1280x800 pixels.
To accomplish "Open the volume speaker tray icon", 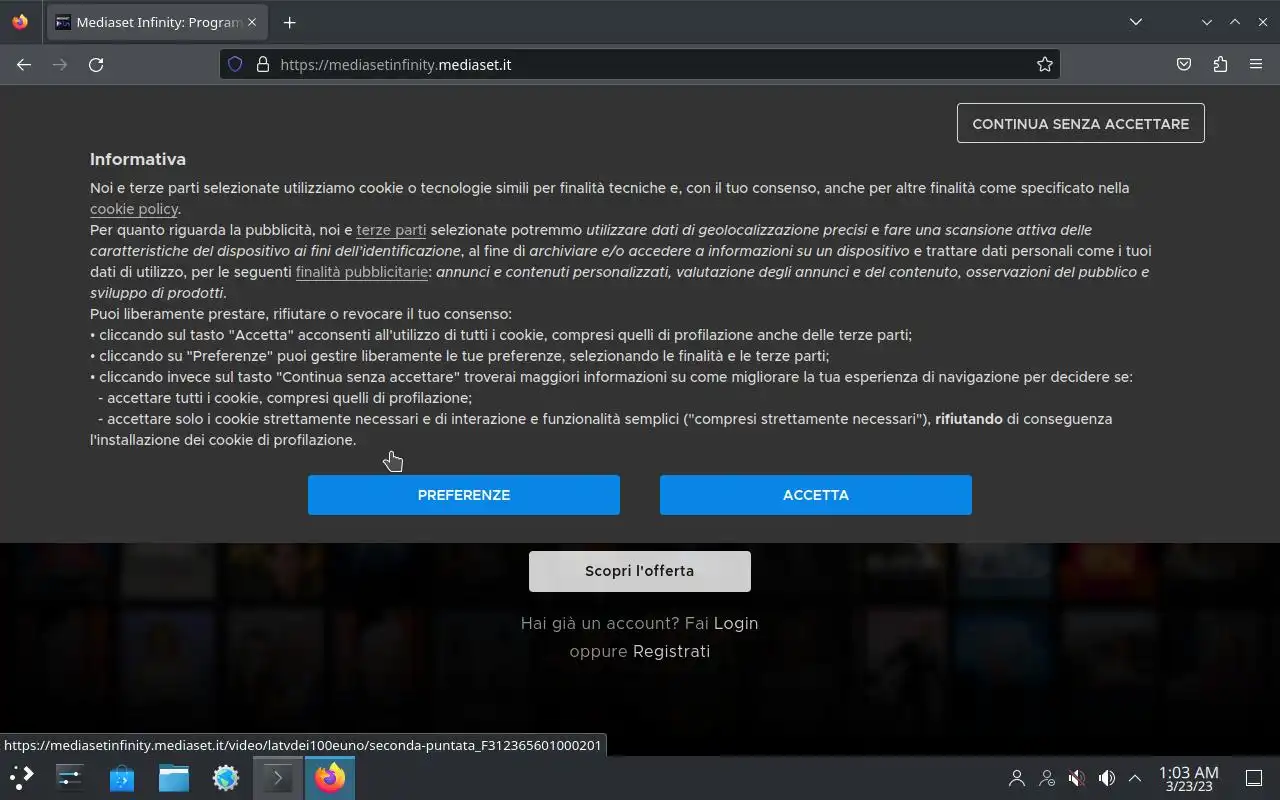I will coord(1107,777).
